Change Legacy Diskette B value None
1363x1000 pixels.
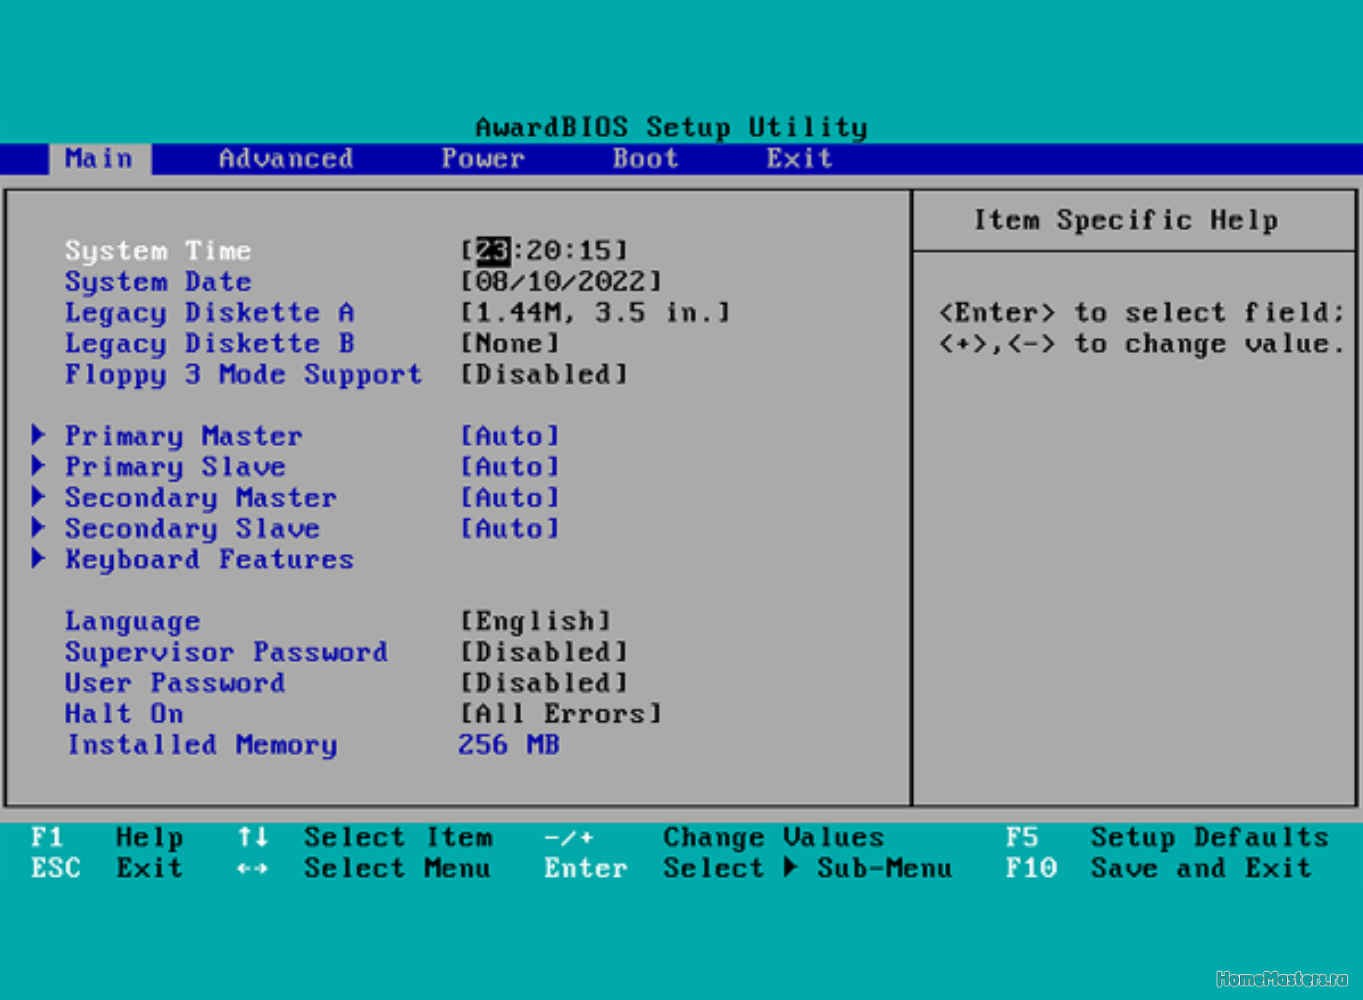coord(510,343)
